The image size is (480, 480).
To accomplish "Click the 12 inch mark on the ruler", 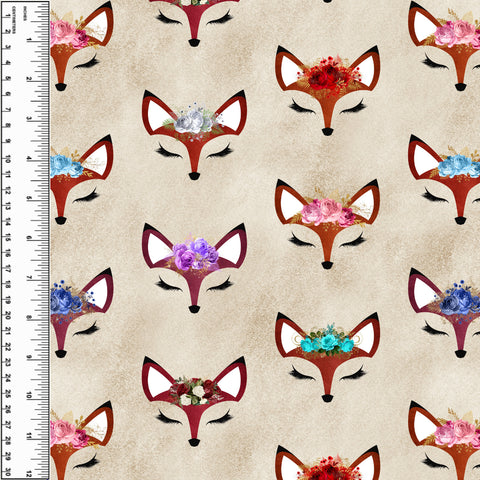I will [x=29, y=474].
